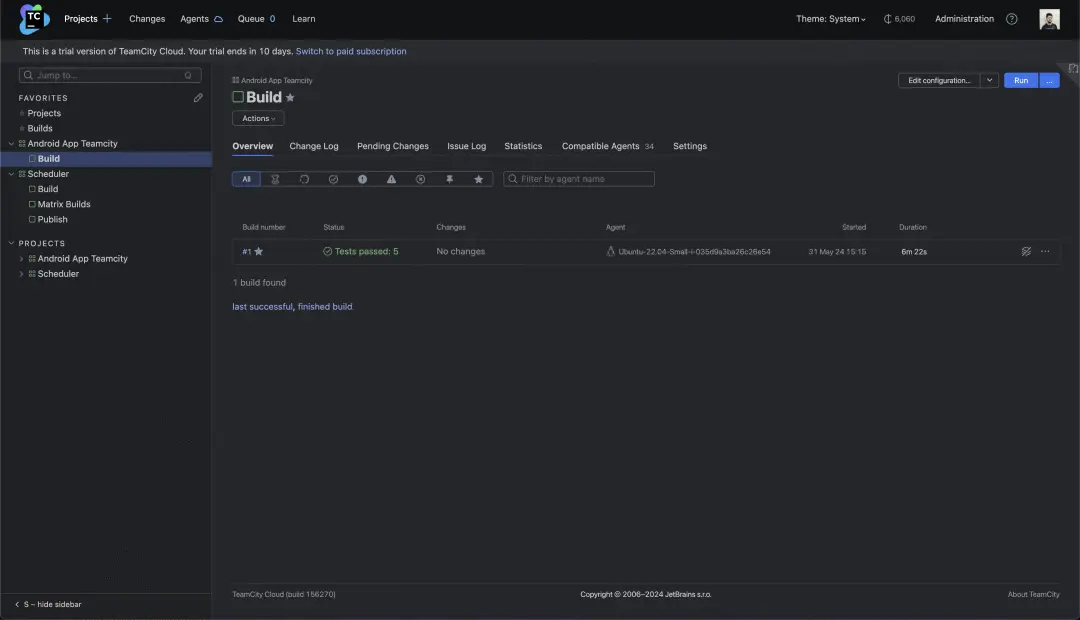Open the About TeamCity link
Image resolution: width=1080 pixels, height=620 pixels.
(x=1033, y=595)
